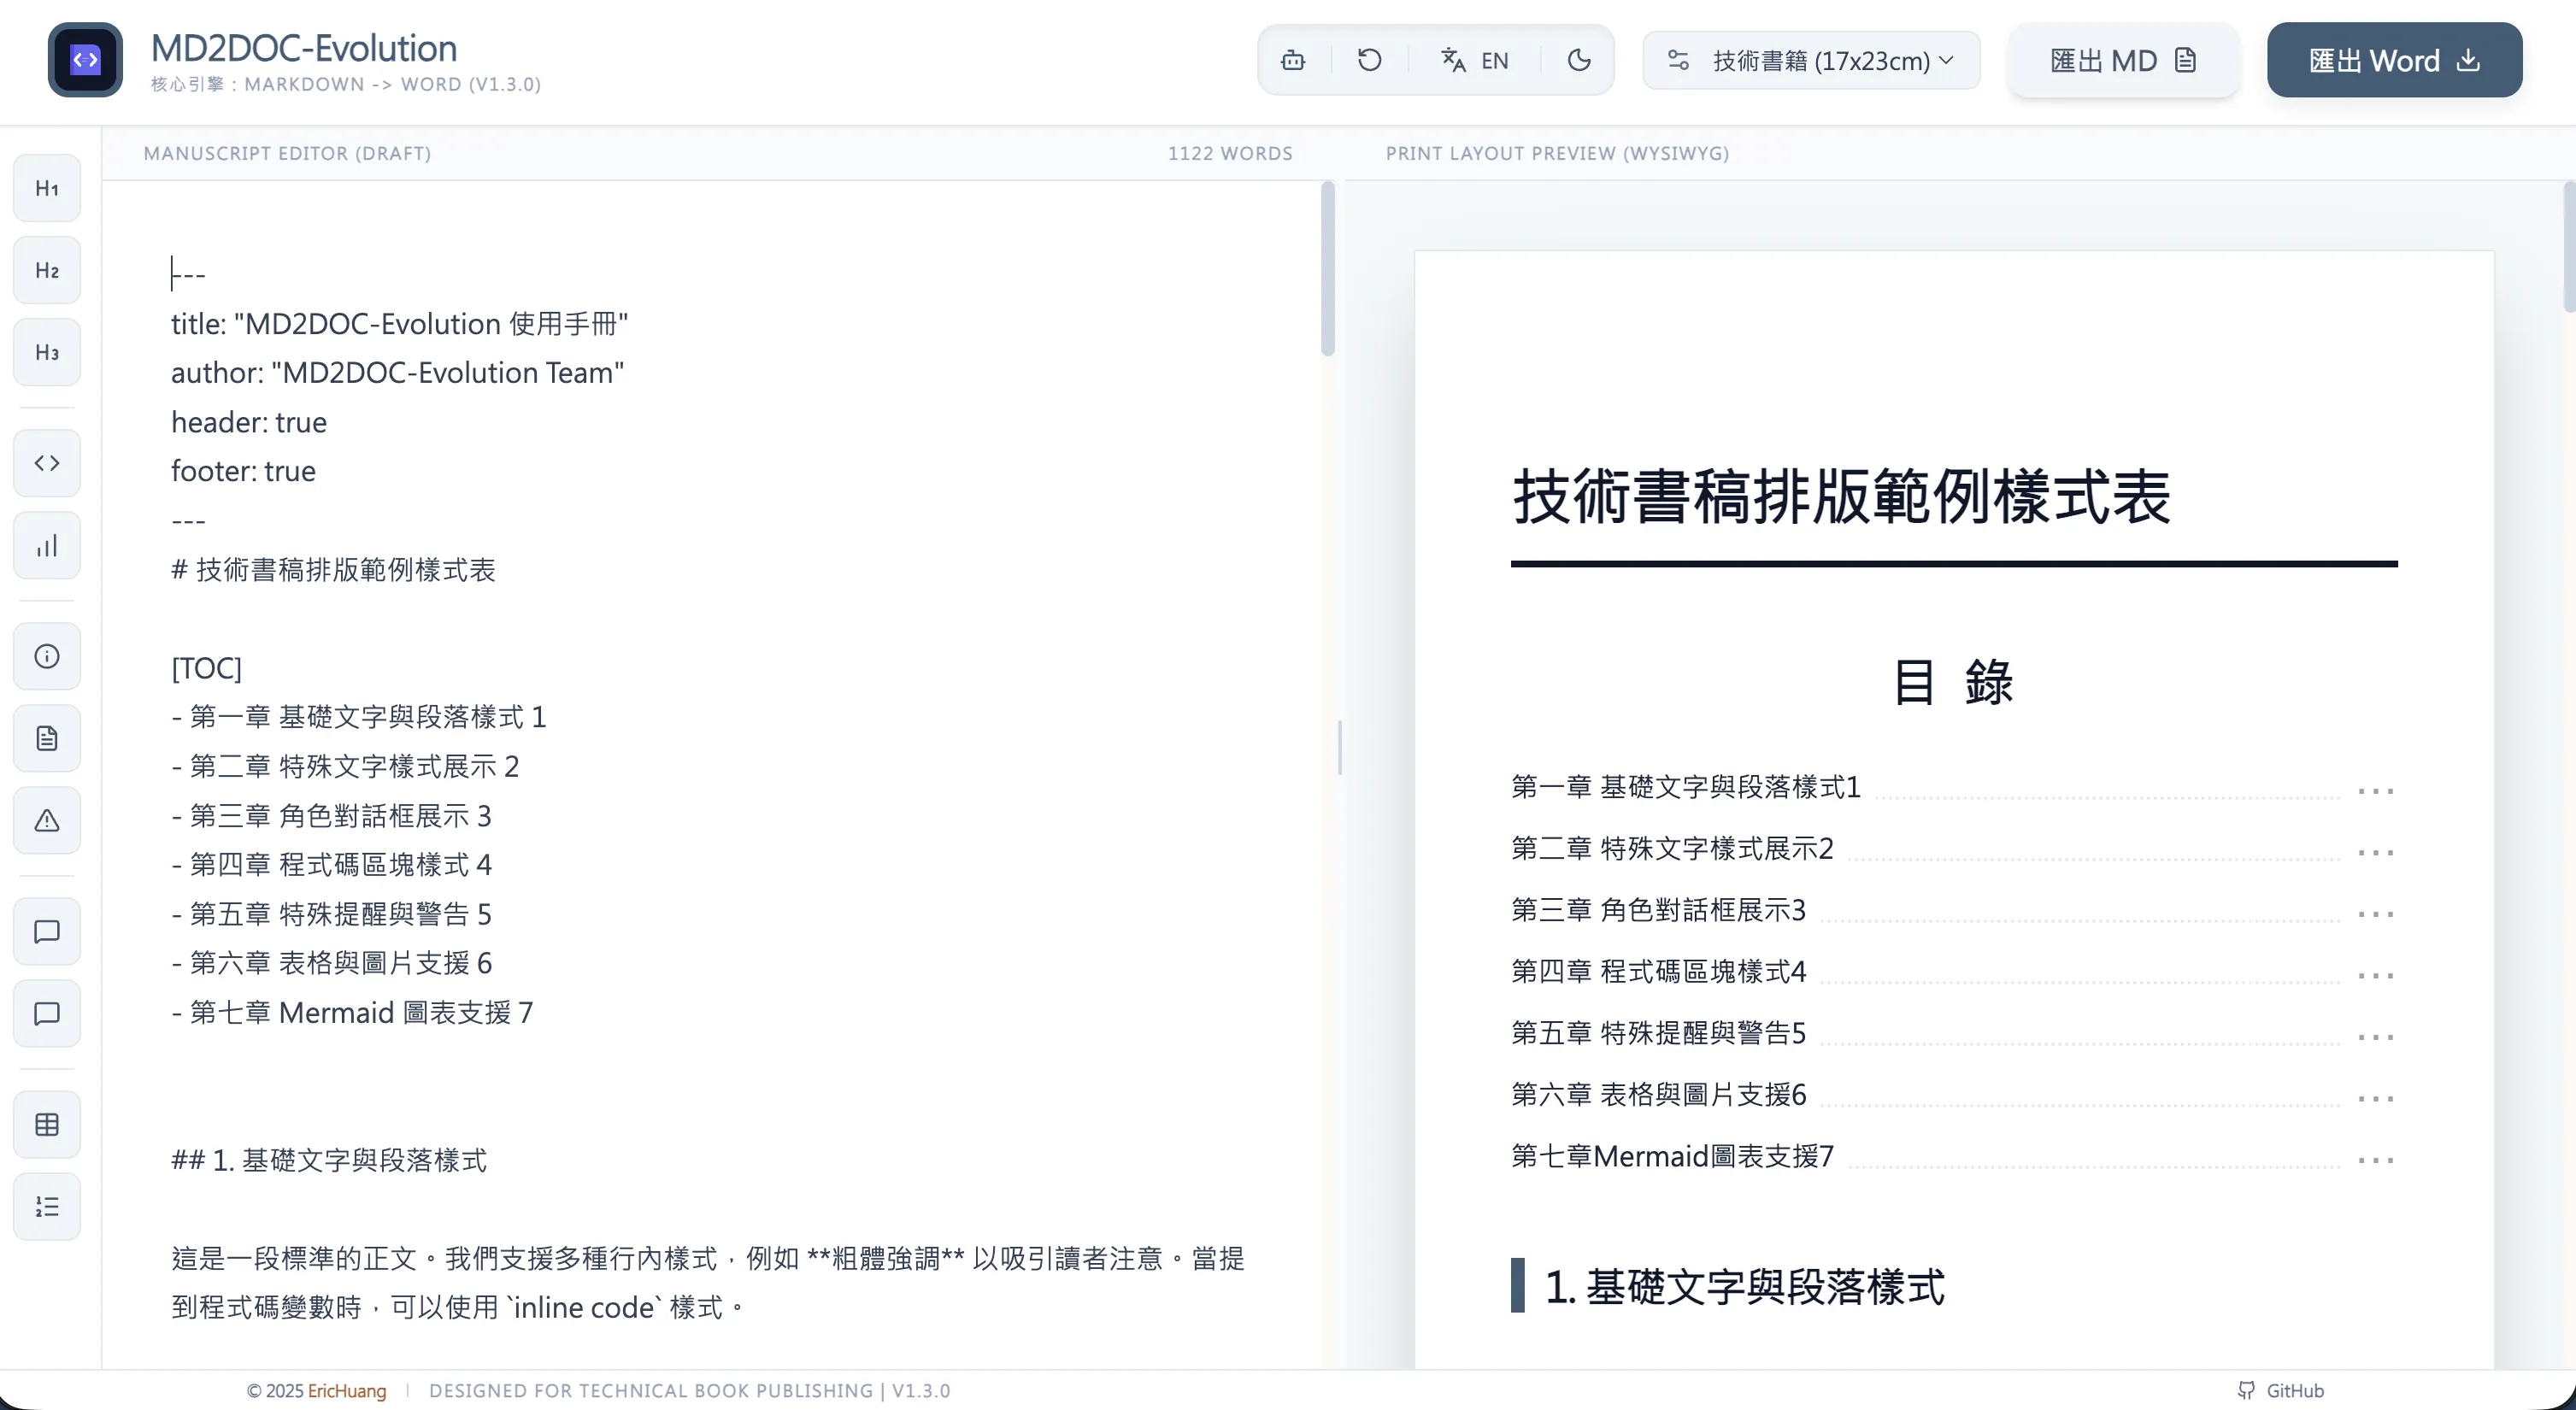Image resolution: width=2576 pixels, height=1410 pixels.
Task: Insert a warning admonition block
Action: click(46, 820)
